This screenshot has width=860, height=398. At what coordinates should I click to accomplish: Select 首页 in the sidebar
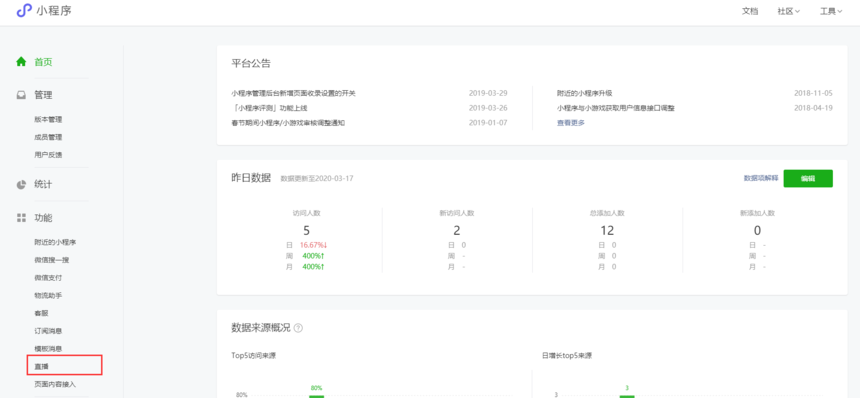pos(43,62)
